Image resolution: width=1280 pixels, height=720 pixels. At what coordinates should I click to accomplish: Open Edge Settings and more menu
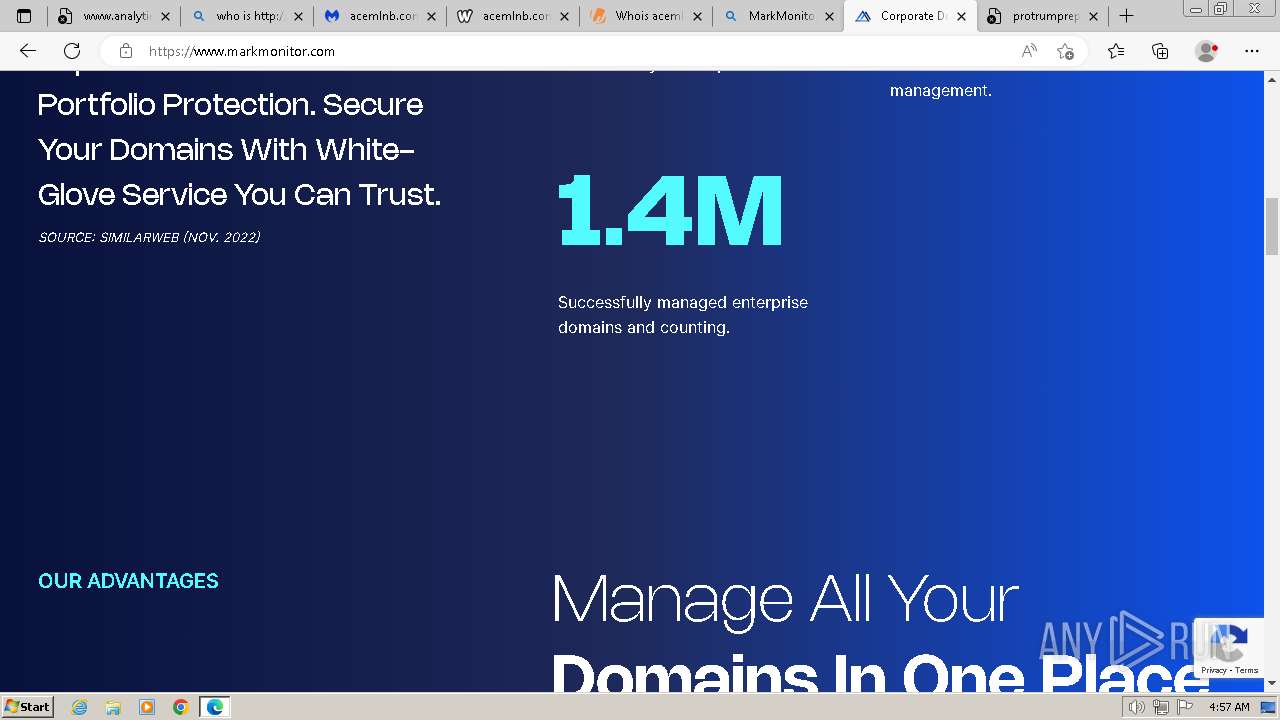point(1252,51)
